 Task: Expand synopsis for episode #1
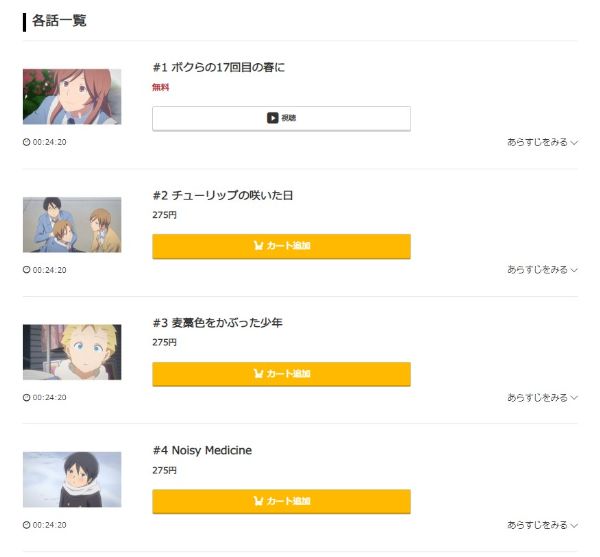542,142
